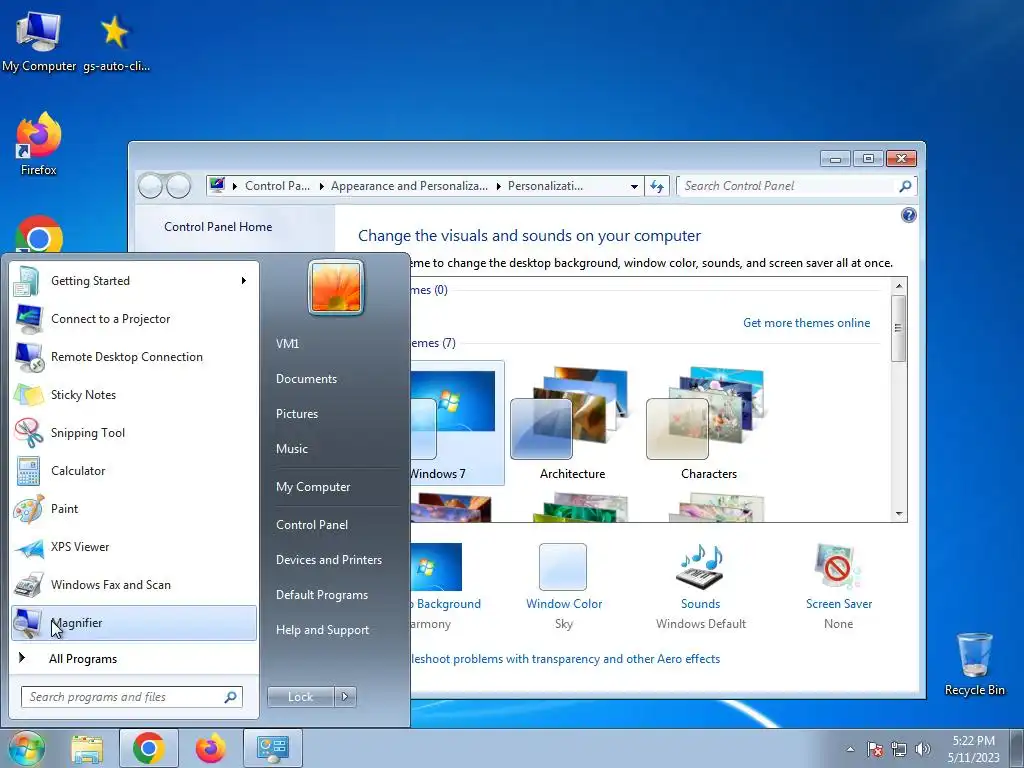Select the Firefox desktop shortcut

coord(39,144)
